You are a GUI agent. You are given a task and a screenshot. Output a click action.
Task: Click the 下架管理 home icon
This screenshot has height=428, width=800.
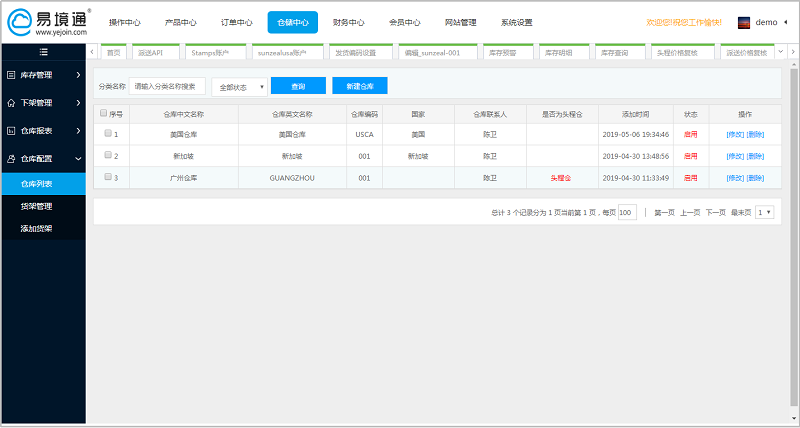(x=11, y=103)
